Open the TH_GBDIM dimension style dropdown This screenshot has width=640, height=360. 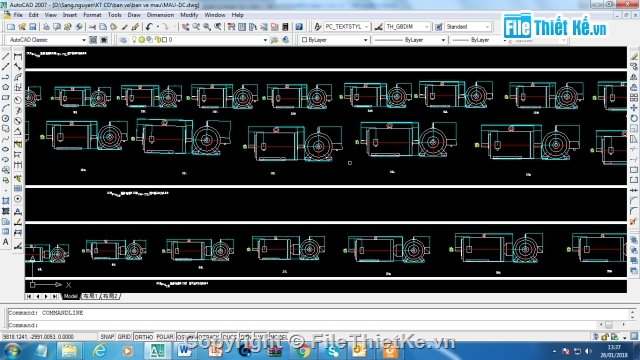(x=407, y=27)
